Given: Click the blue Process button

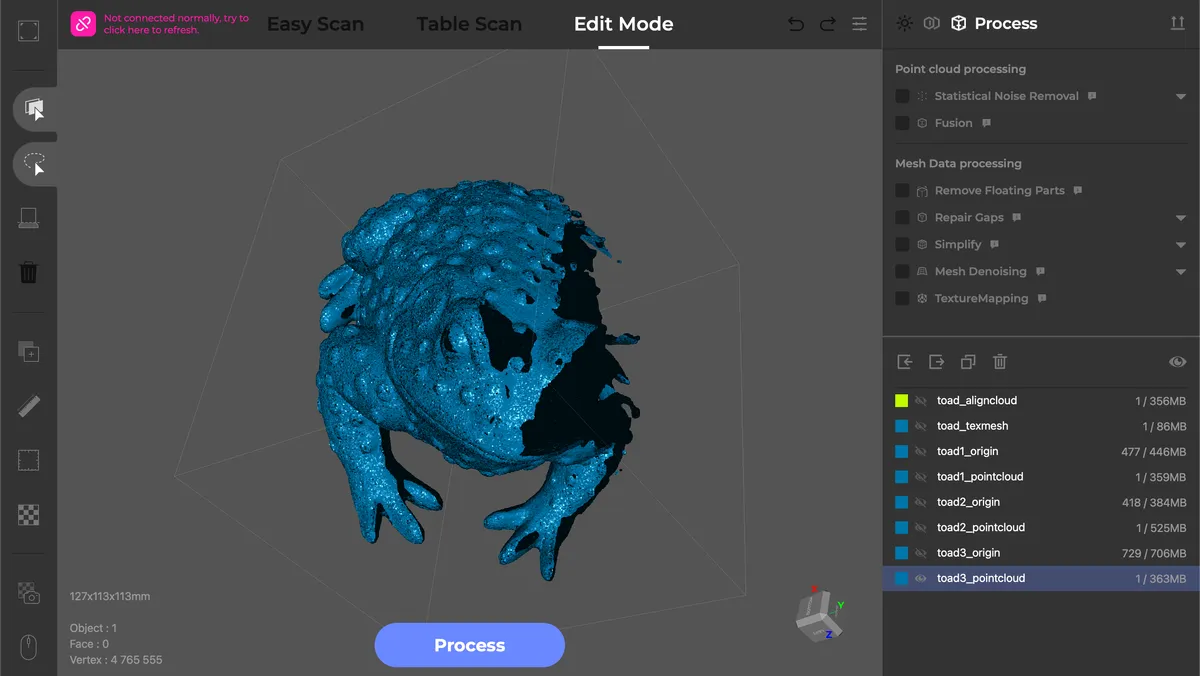Looking at the screenshot, I should pos(470,645).
